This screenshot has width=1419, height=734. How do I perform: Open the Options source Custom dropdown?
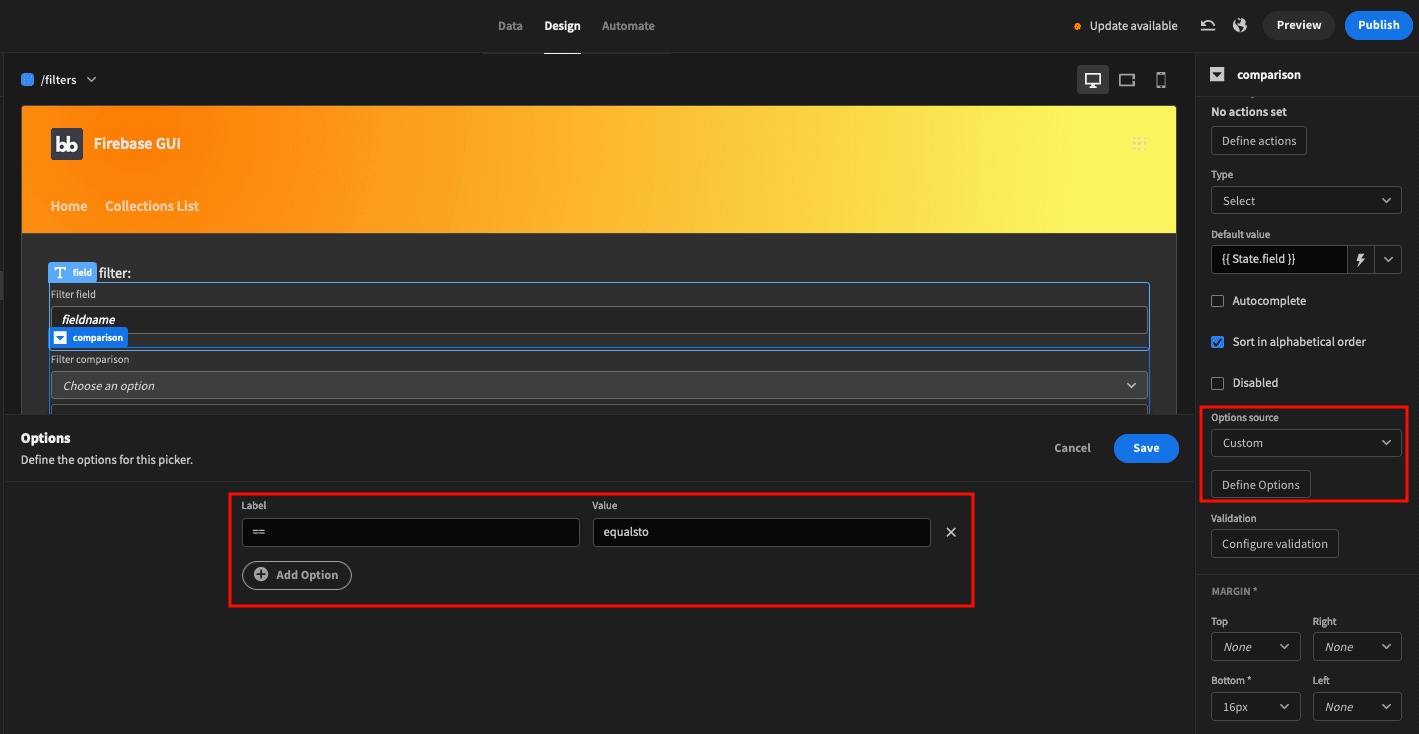point(1306,443)
